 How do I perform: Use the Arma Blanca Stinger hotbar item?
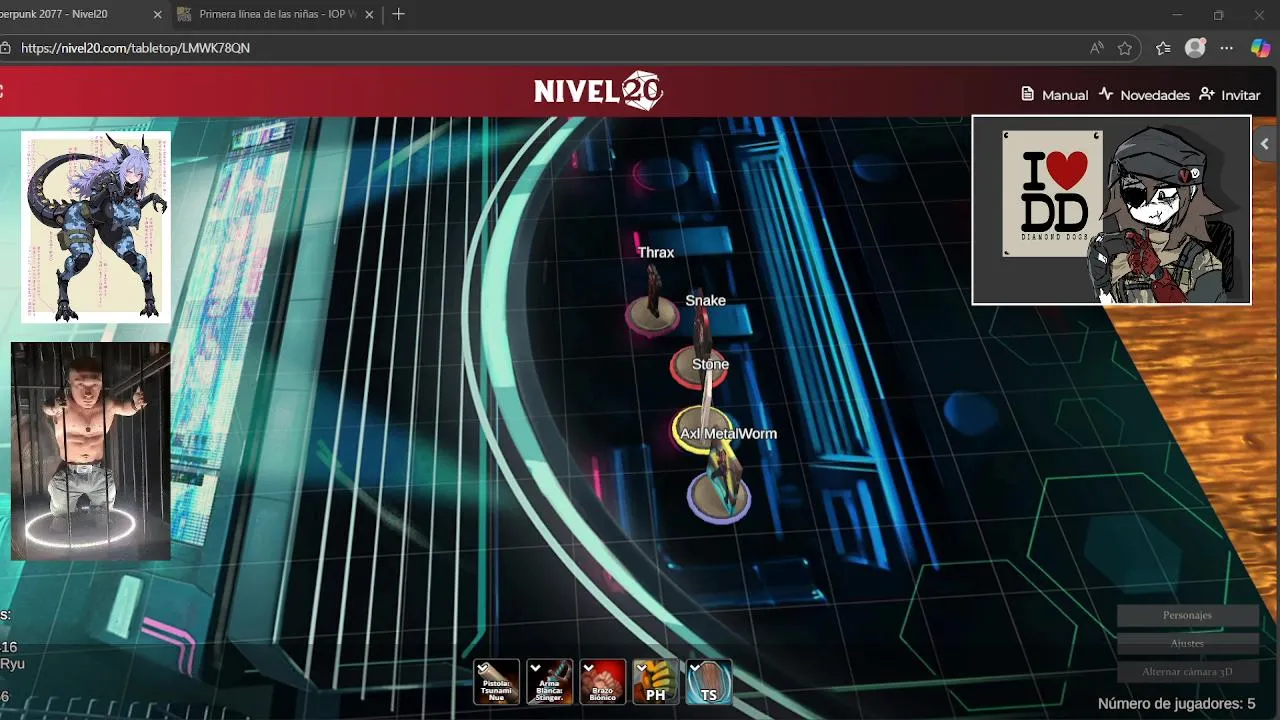coord(550,682)
